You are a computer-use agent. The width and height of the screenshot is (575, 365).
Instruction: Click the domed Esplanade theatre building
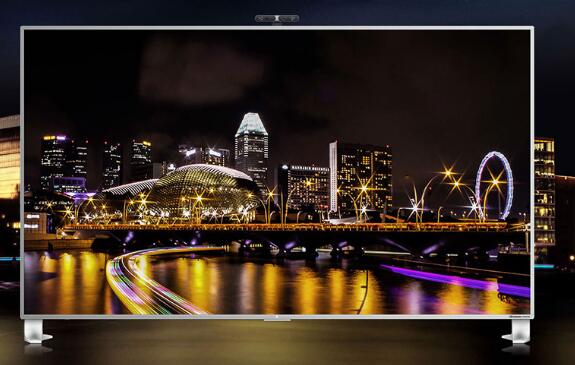pyautogui.click(x=202, y=193)
